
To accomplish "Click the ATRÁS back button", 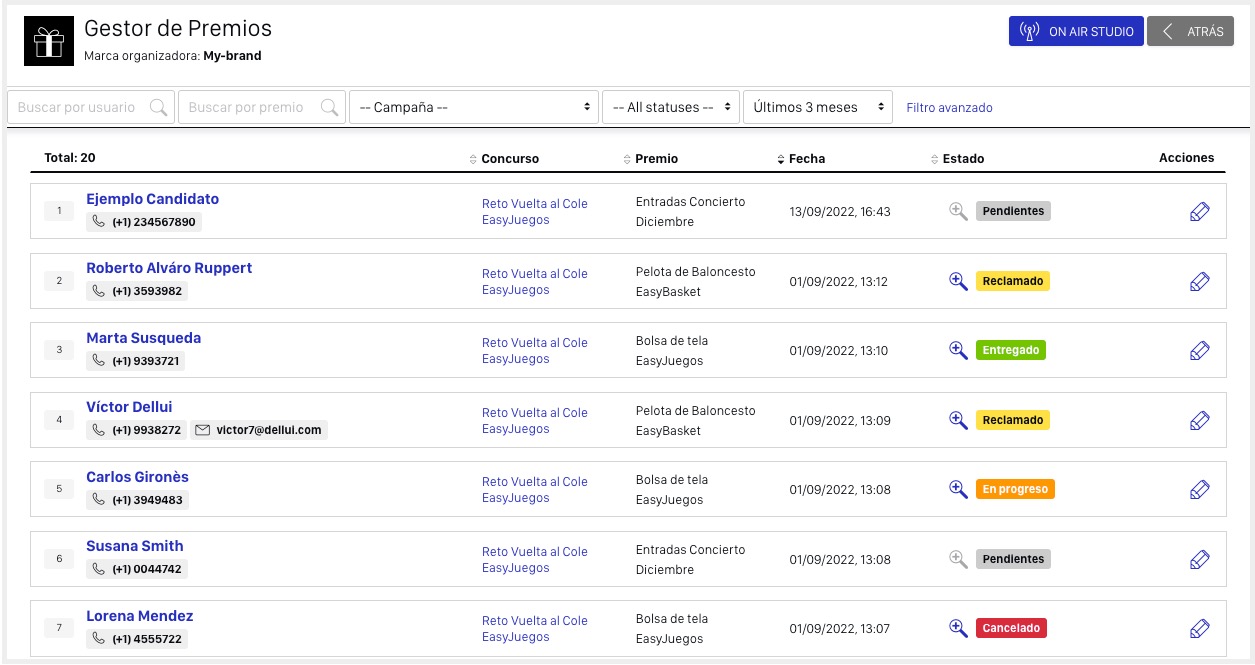I will pyautogui.click(x=1190, y=32).
